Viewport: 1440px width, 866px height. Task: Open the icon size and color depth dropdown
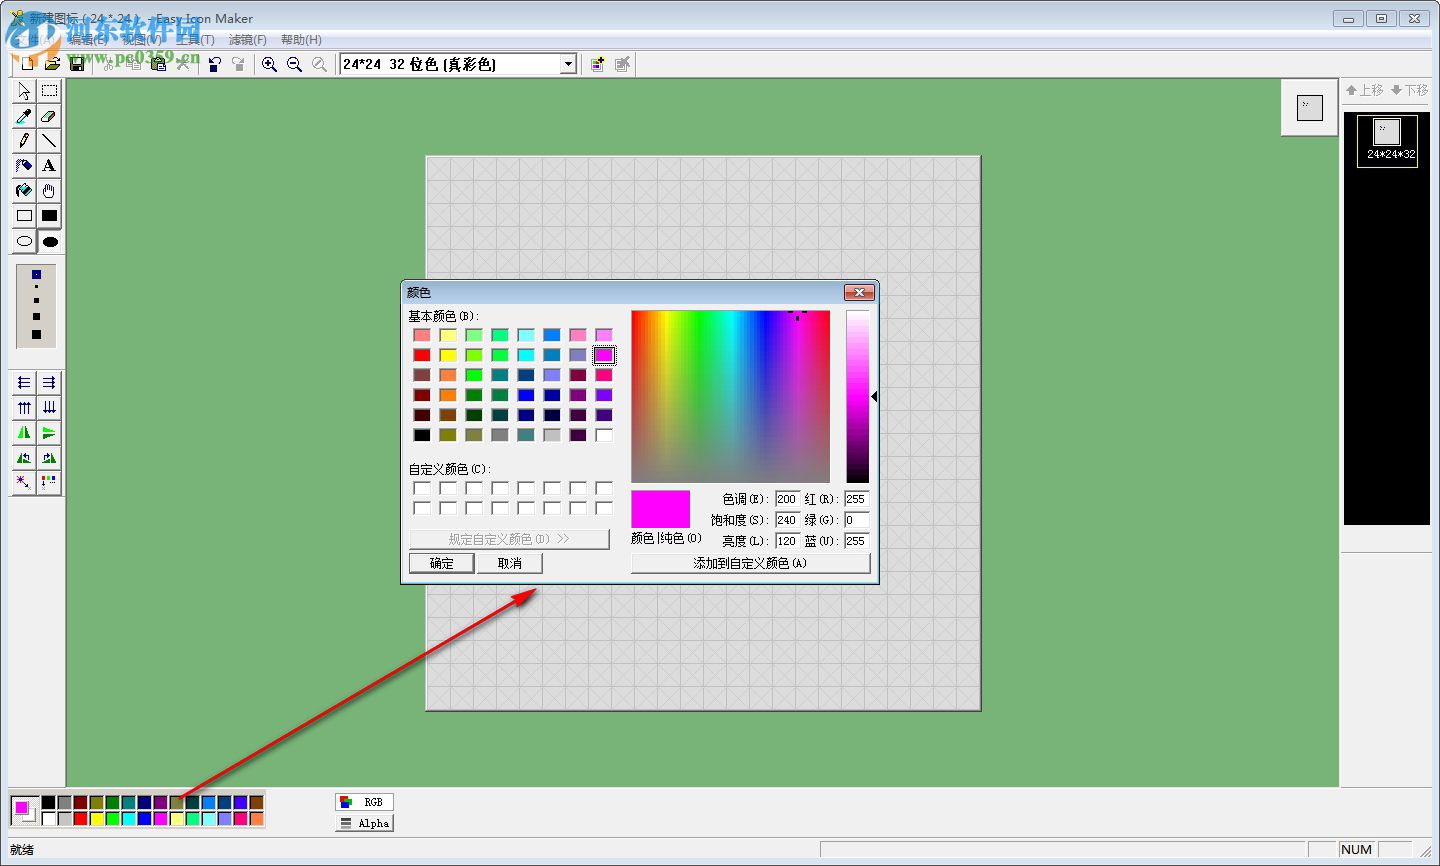tap(567, 63)
